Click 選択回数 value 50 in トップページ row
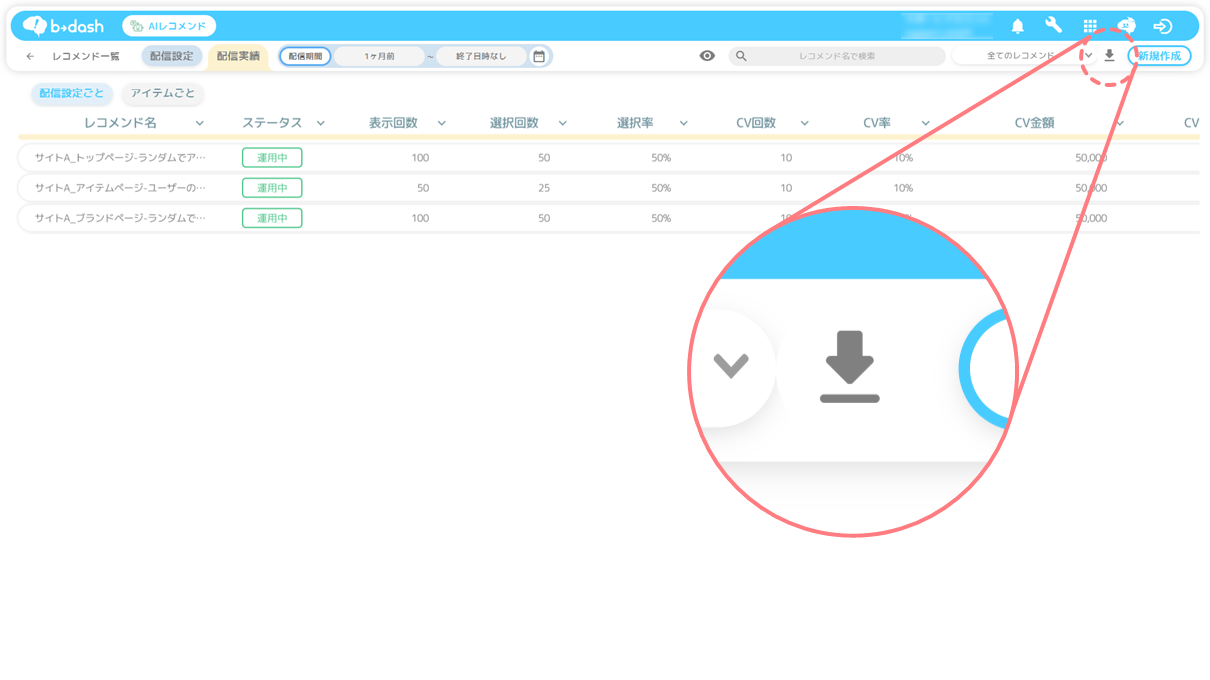The image size is (1210, 680). [544, 158]
